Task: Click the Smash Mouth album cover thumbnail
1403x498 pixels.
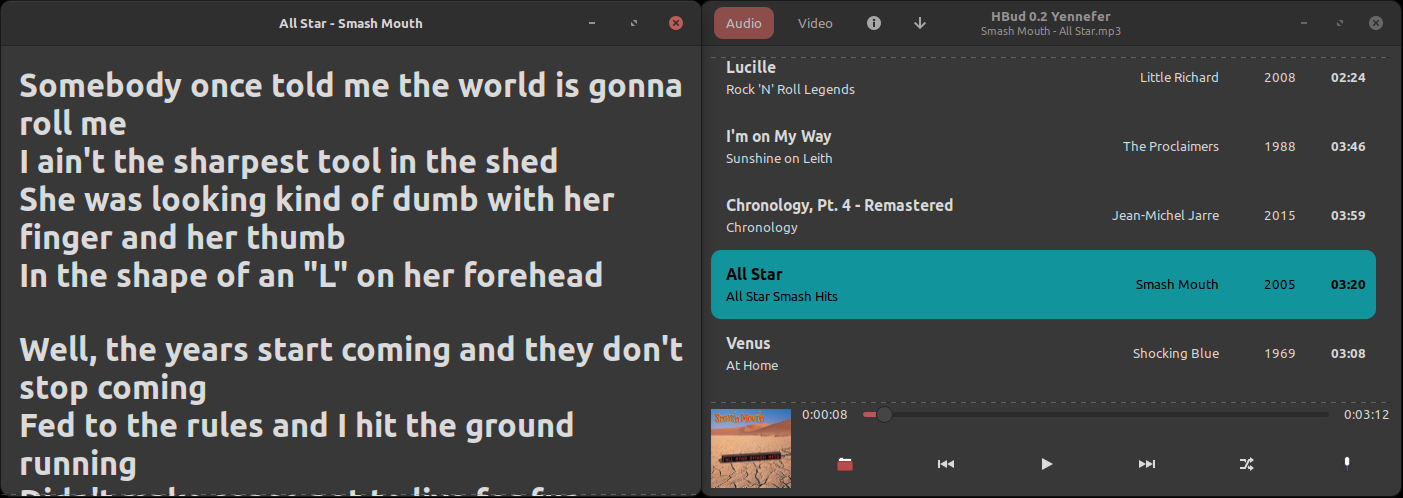Action: click(751, 448)
